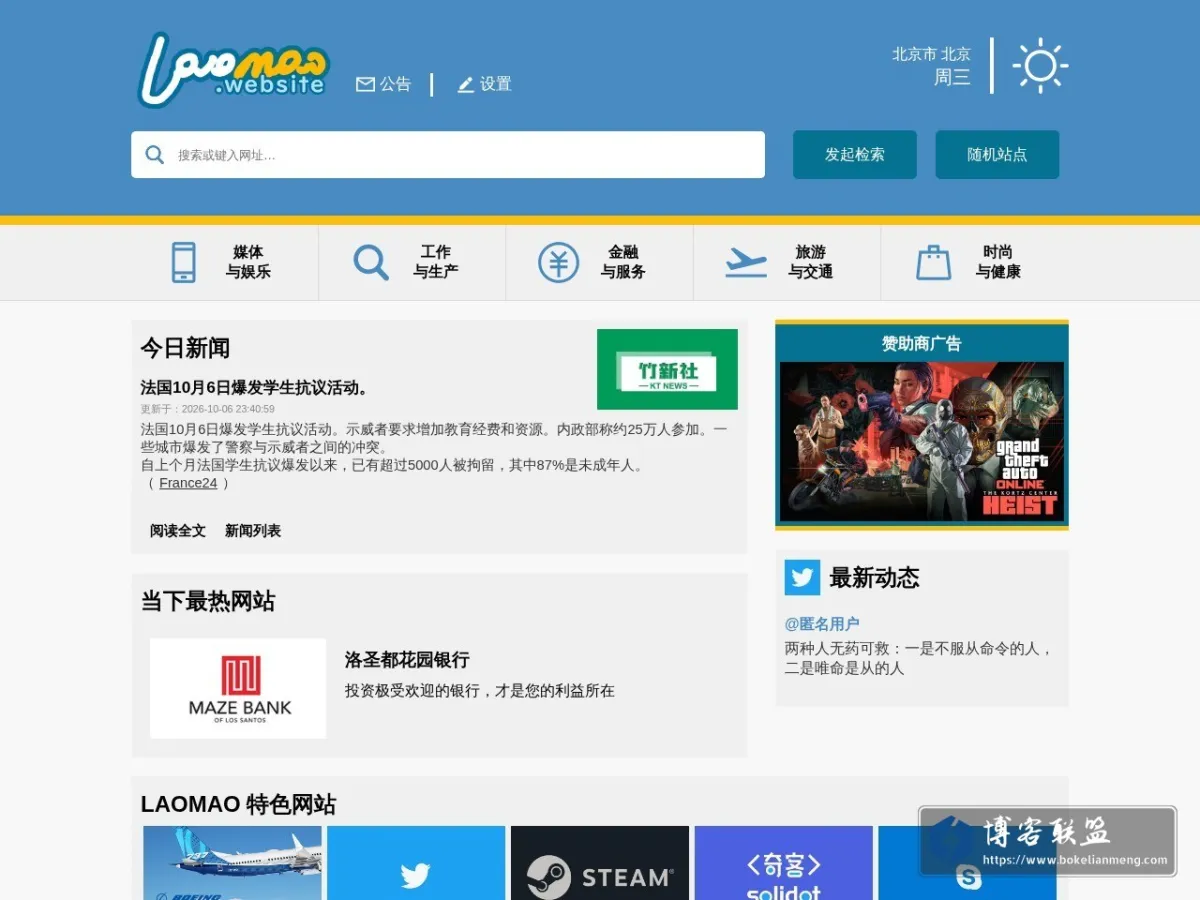Click the 随机站点 random site button

pyautogui.click(x=997, y=154)
